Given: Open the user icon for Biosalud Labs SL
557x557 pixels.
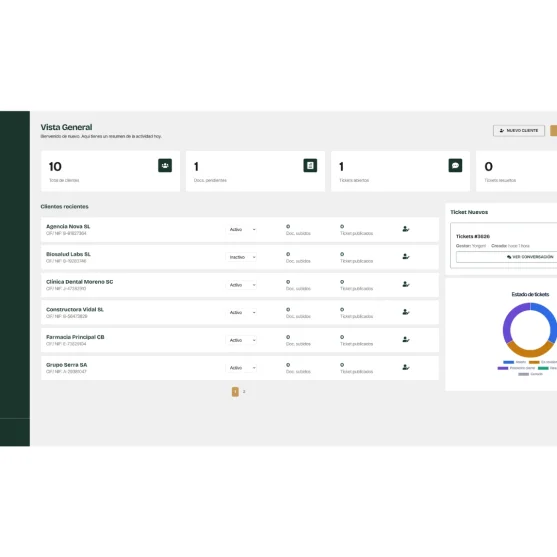Looking at the screenshot, I should [x=406, y=256].
